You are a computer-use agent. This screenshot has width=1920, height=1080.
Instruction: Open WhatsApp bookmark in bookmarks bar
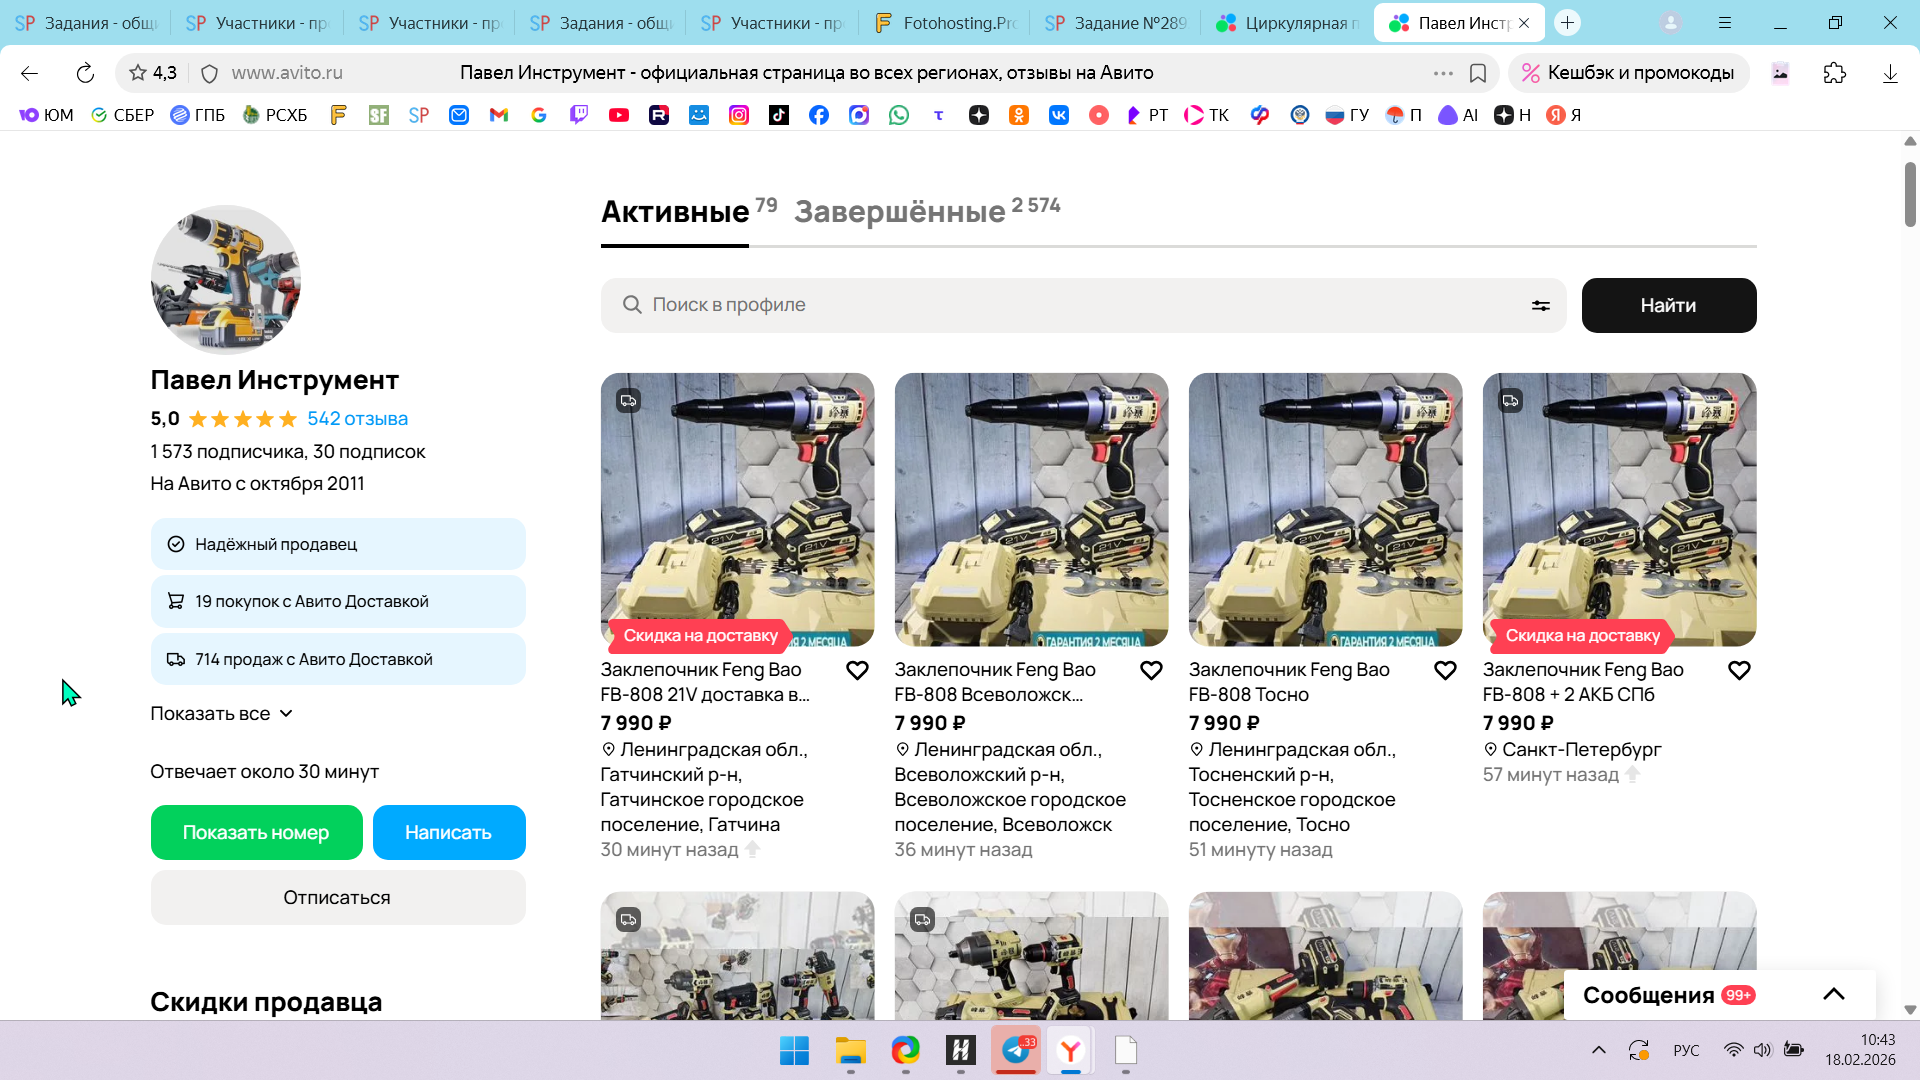[x=899, y=115]
